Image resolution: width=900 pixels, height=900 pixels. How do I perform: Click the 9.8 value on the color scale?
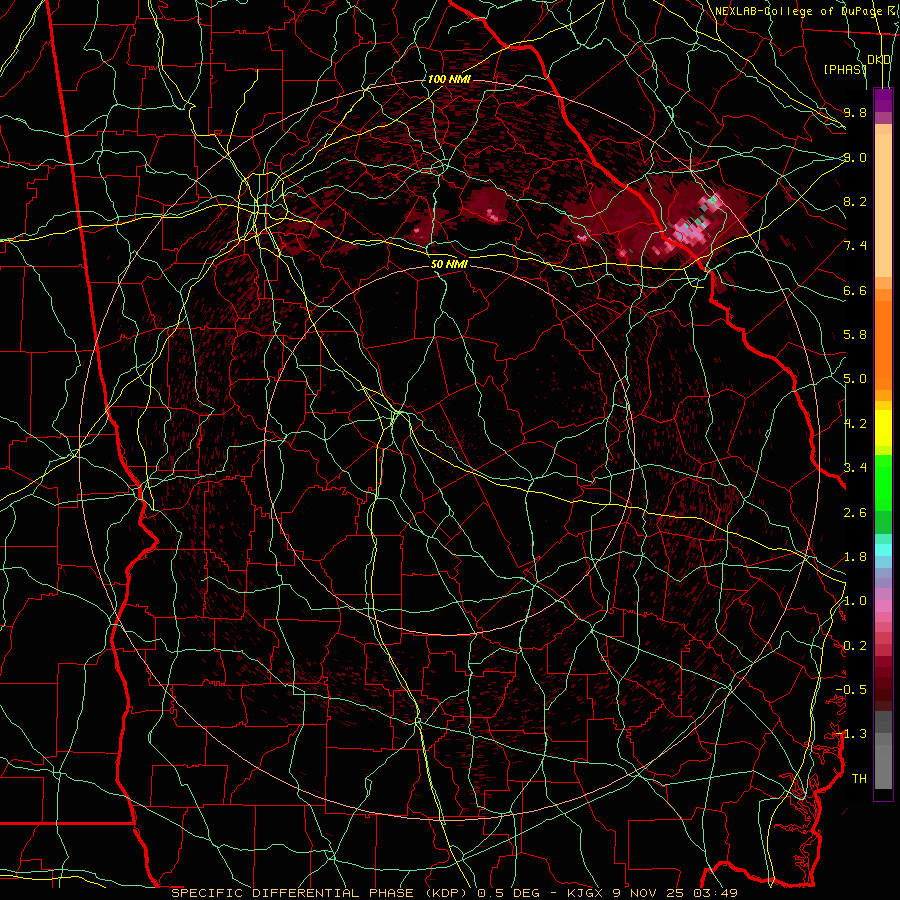[x=855, y=112]
